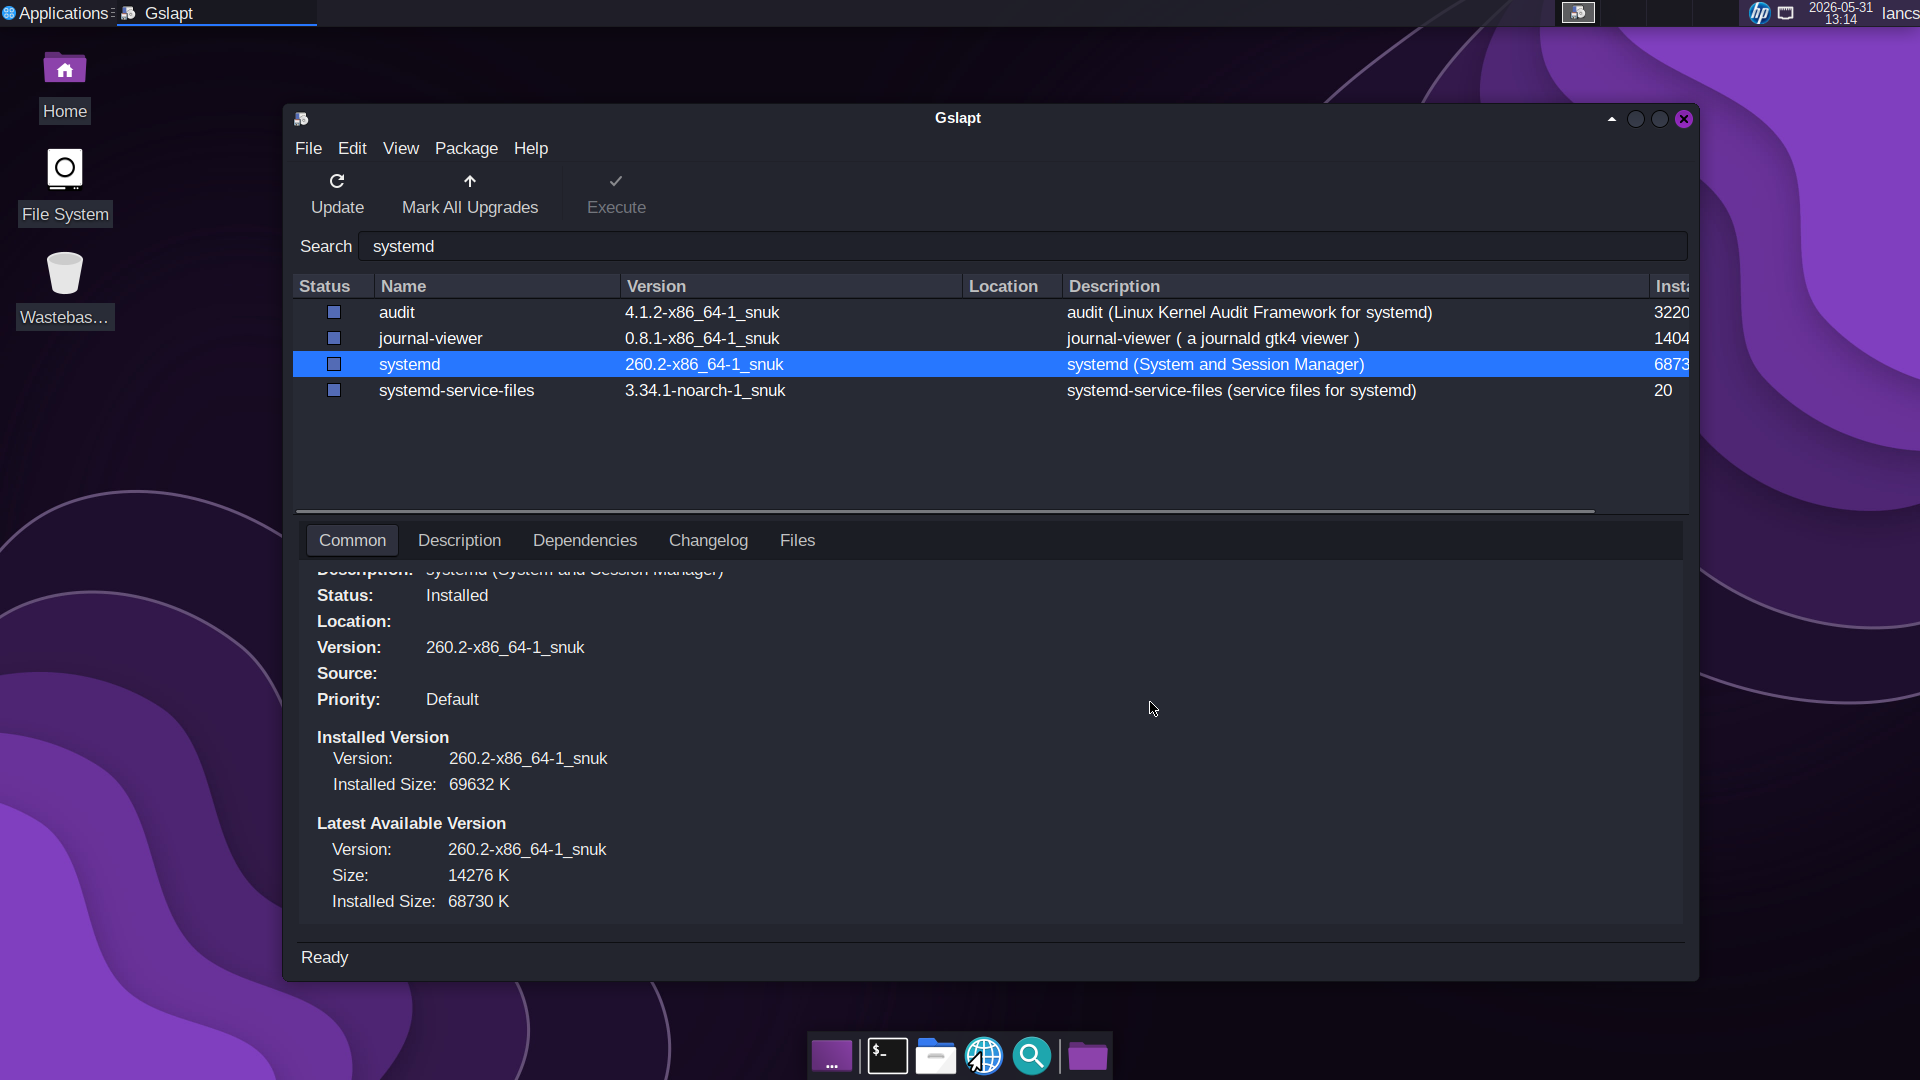The height and width of the screenshot is (1080, 1920).
Task: Switch to the Changelog tab
Action: [708, 540]
